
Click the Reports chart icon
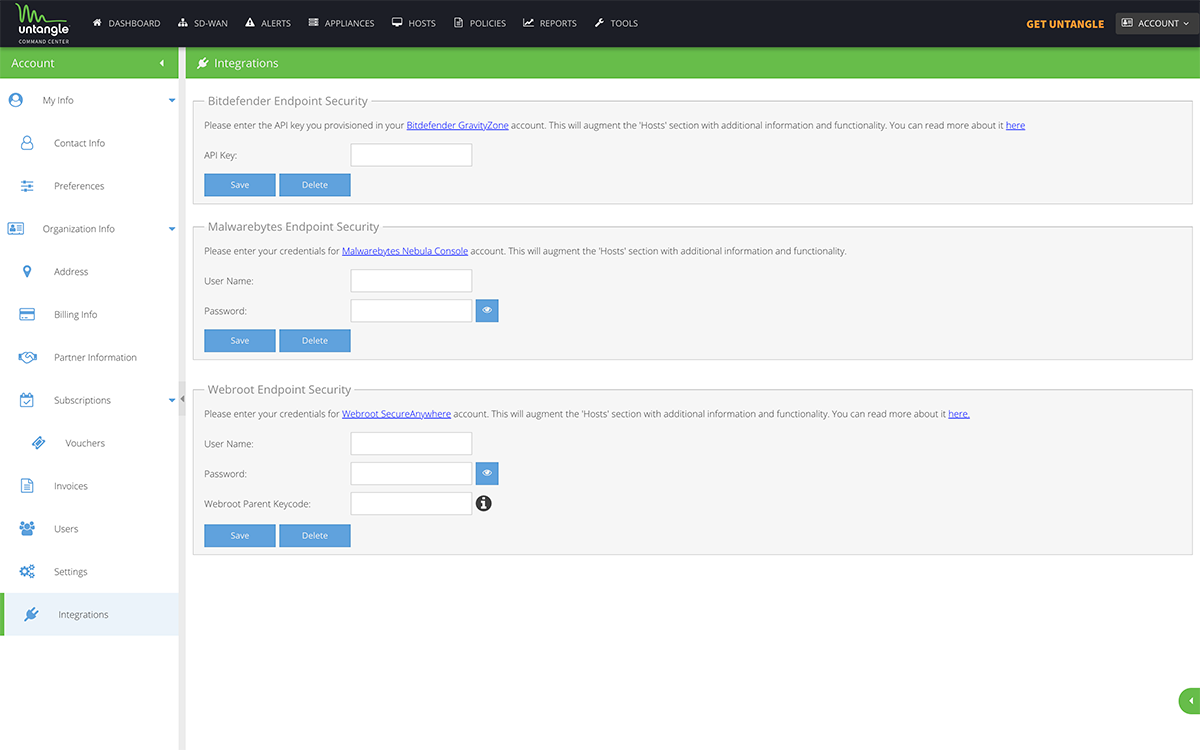coord(529,23)
